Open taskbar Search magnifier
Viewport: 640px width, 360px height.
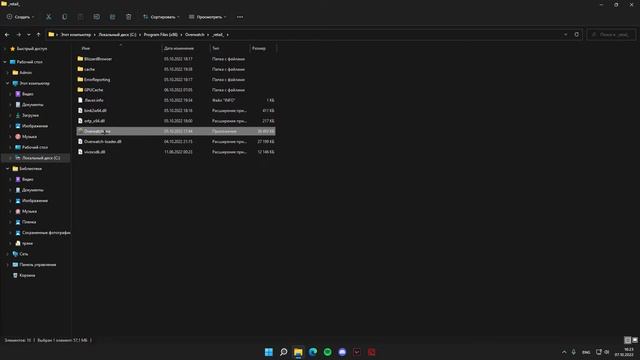coord(283,352)
